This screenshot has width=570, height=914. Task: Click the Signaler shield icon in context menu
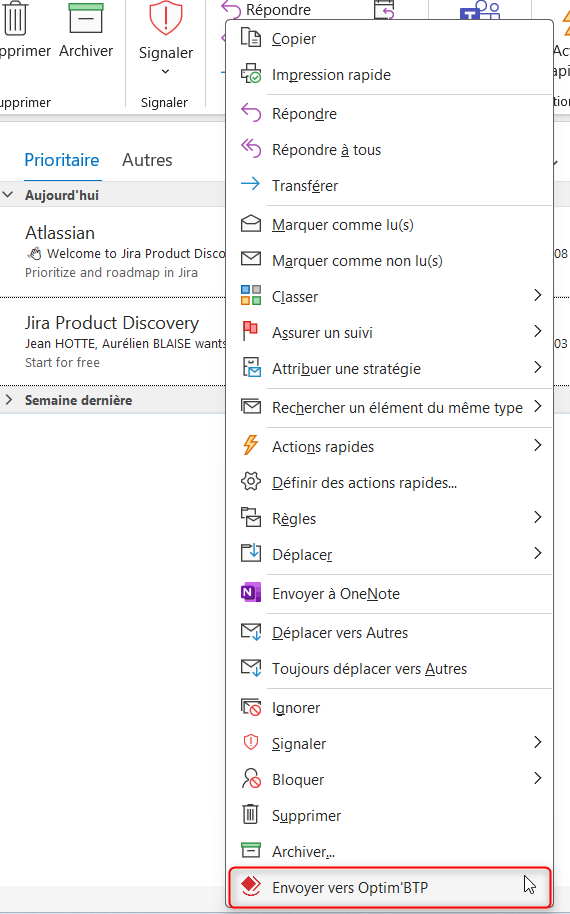[251, 742]
